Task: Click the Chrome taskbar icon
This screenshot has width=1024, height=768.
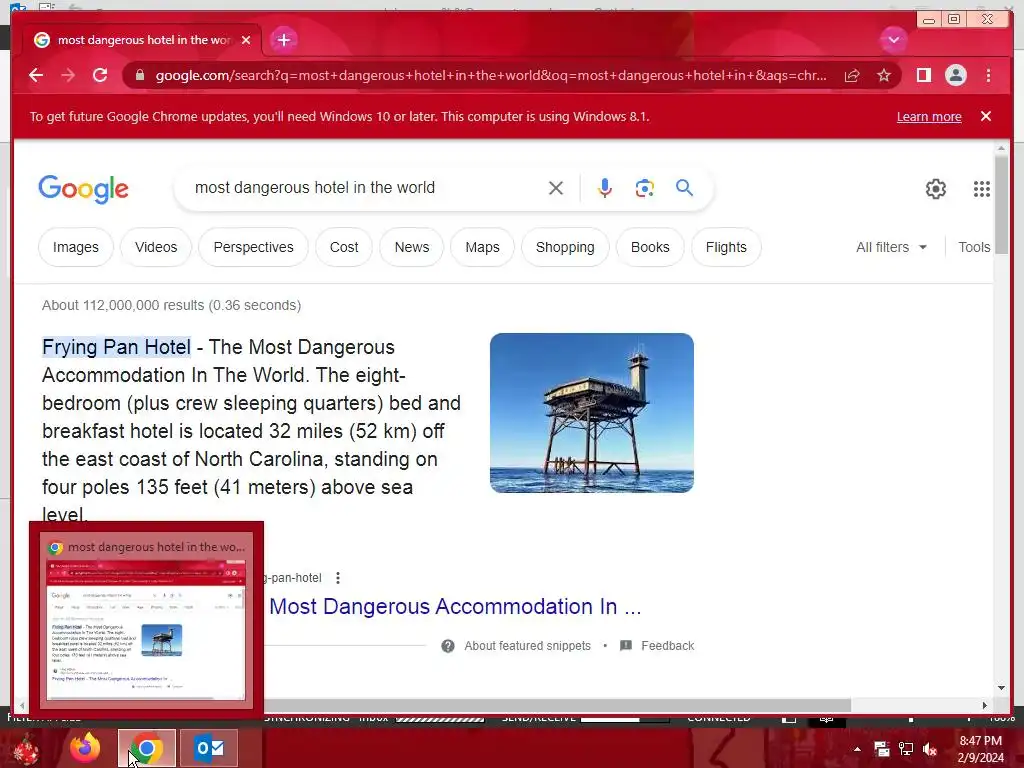Action: (x=147, y=748)
